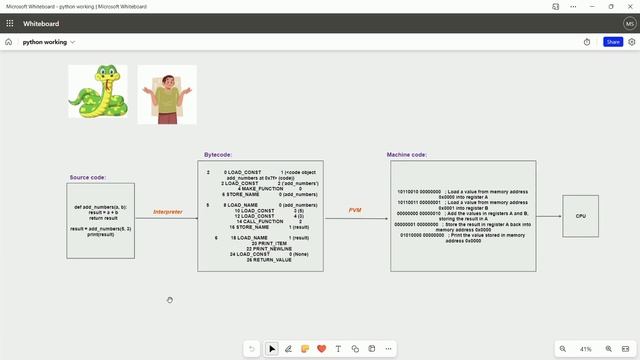Fit board to screen icon
Image resolution: width=640 pixels, height=360 pixels.
[625, 349]
